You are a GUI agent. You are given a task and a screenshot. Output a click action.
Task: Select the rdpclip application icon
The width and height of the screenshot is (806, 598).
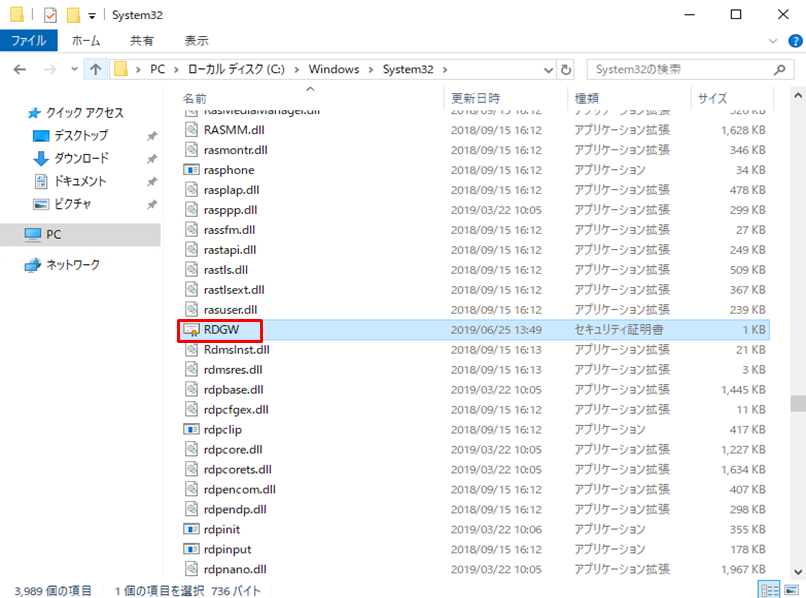[191, 429]
